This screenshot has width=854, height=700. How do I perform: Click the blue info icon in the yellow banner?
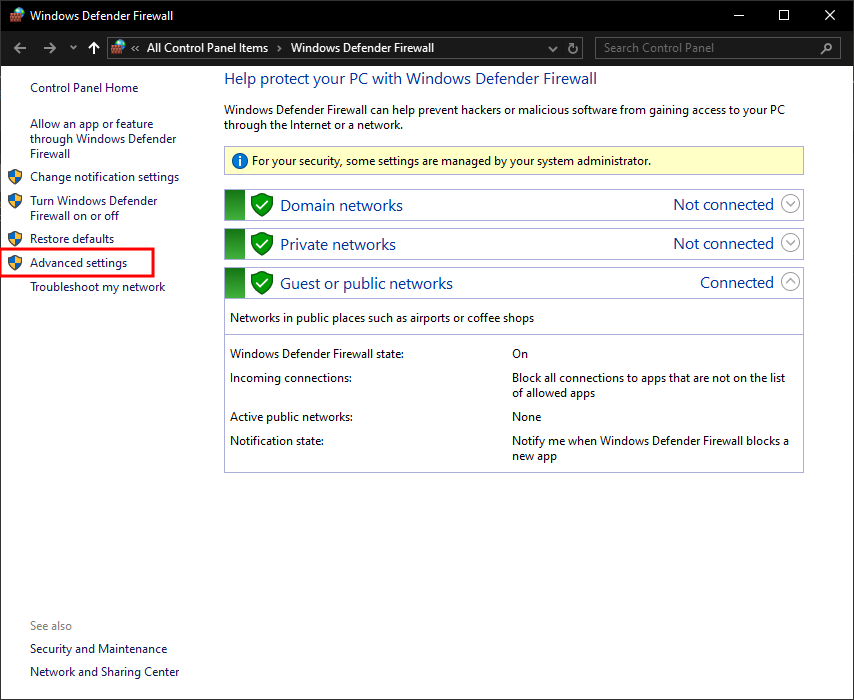point(240,161)
